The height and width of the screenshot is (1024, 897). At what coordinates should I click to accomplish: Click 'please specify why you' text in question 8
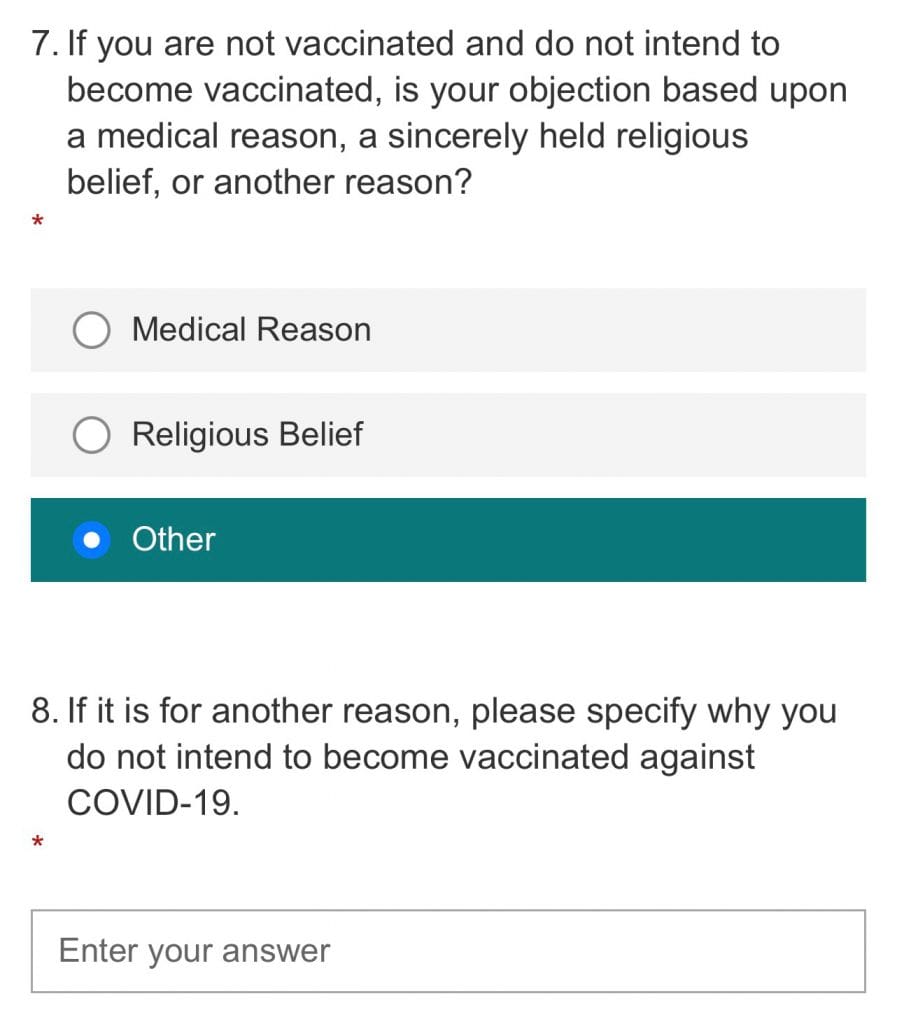654,711
